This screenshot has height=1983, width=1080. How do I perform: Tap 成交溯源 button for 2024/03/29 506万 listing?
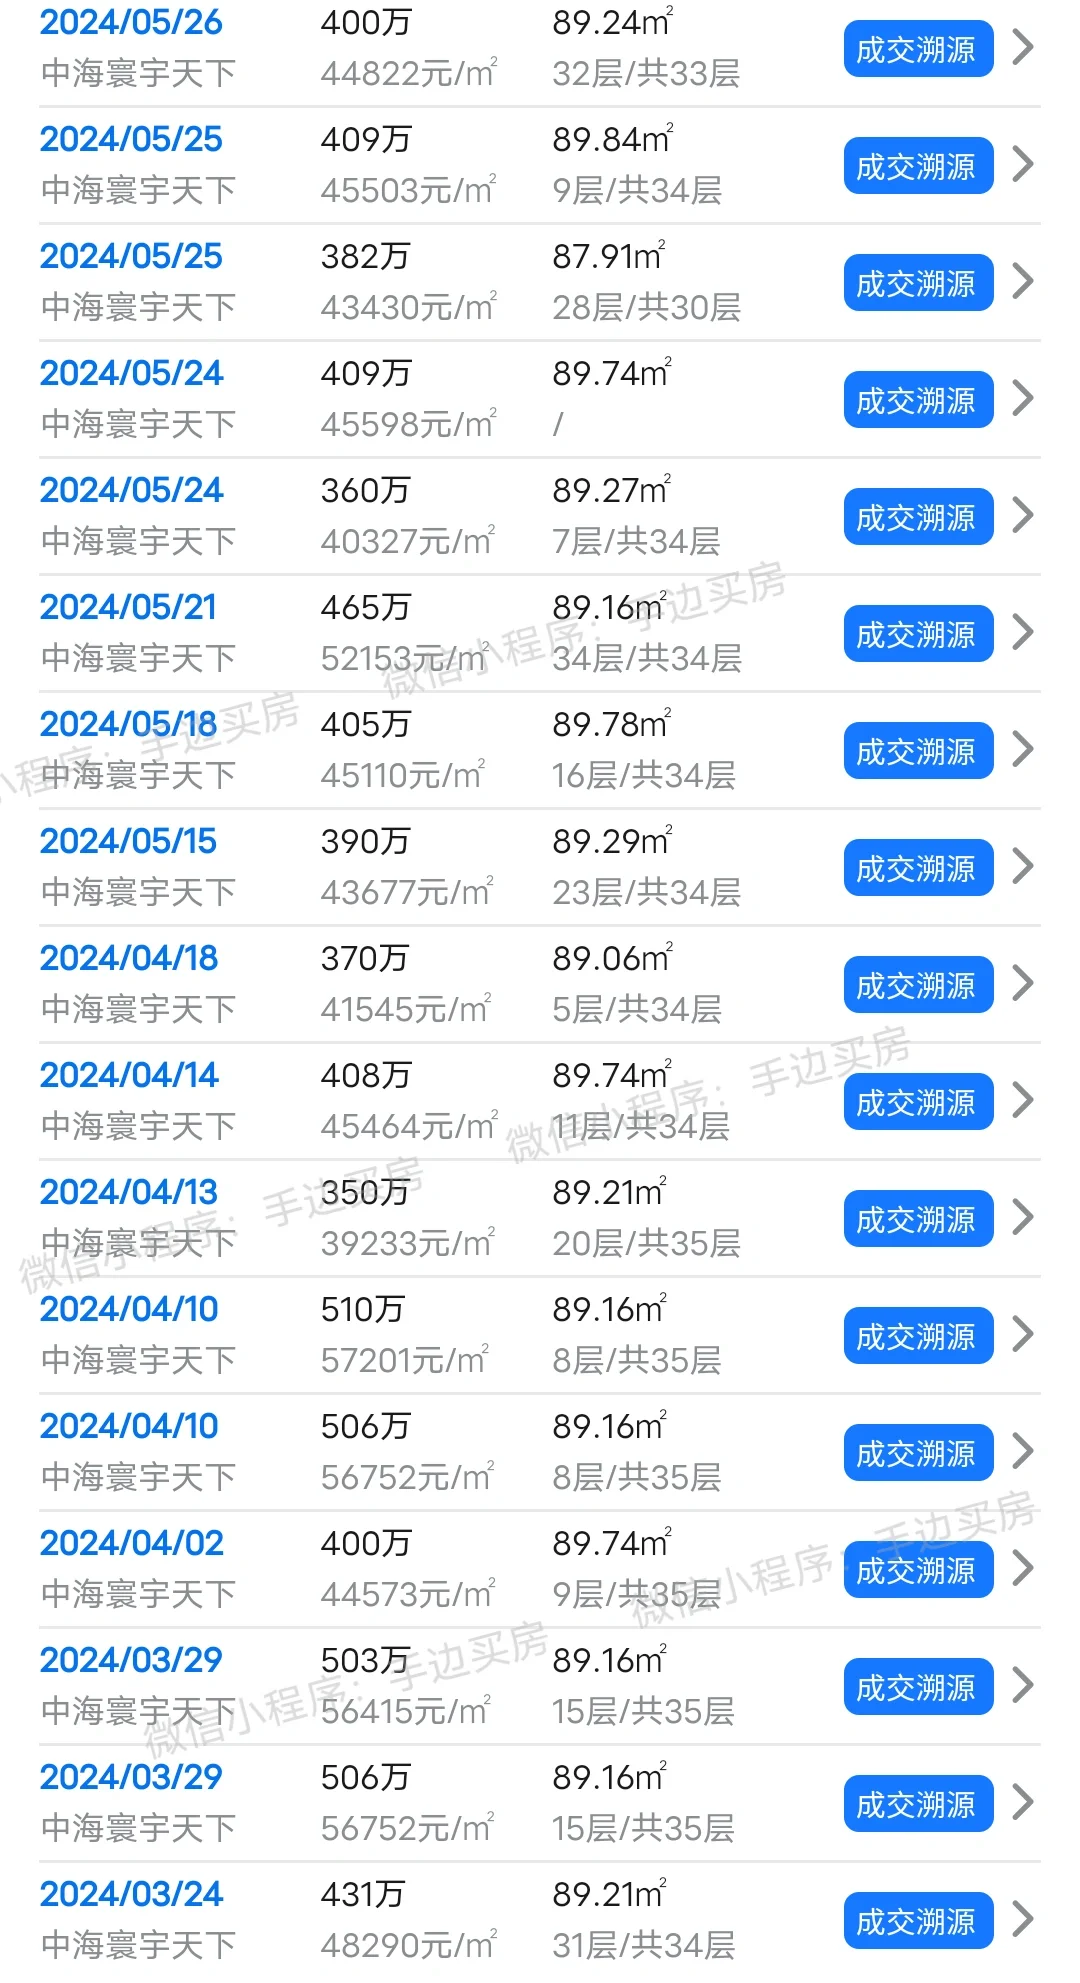[x=918, y=1804]
